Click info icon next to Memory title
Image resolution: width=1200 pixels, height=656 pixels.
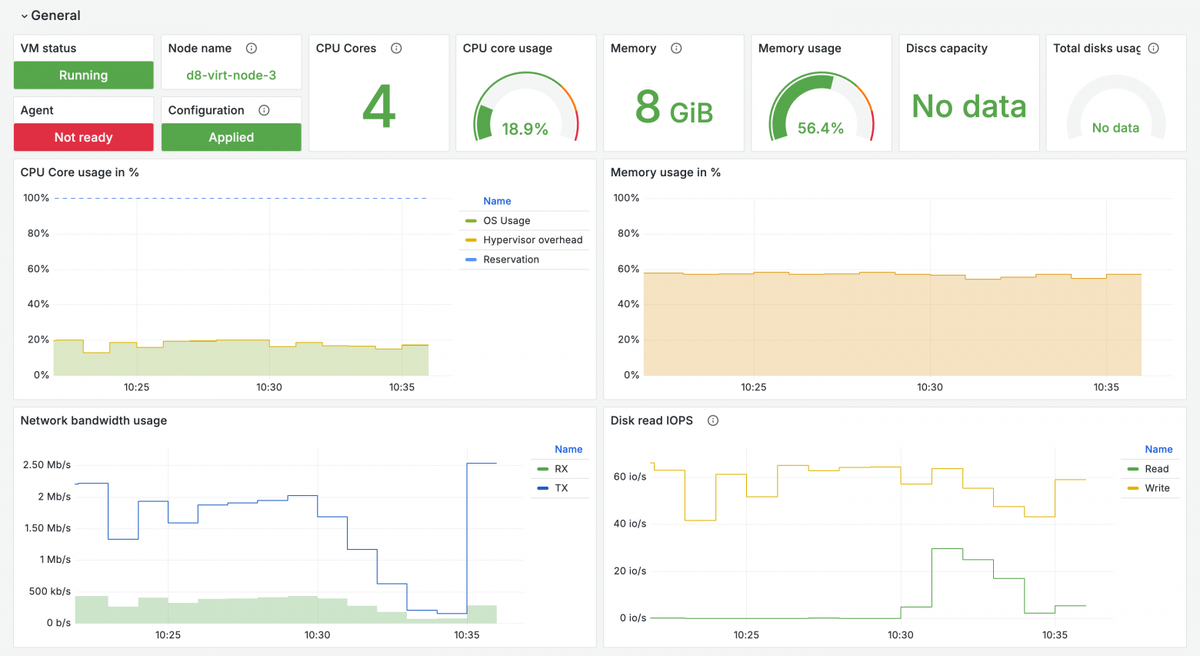pyautogui.click(x=676, y=48)
